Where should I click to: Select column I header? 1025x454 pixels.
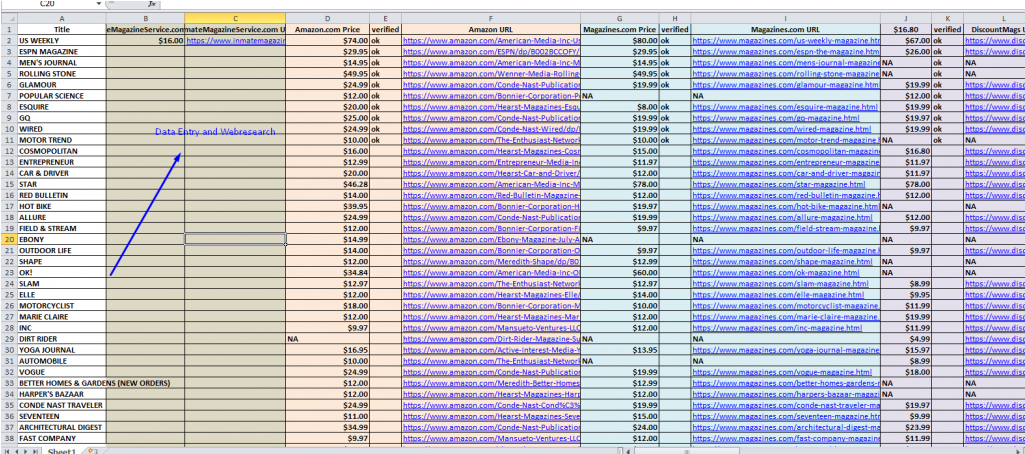(x=786, y=18)
